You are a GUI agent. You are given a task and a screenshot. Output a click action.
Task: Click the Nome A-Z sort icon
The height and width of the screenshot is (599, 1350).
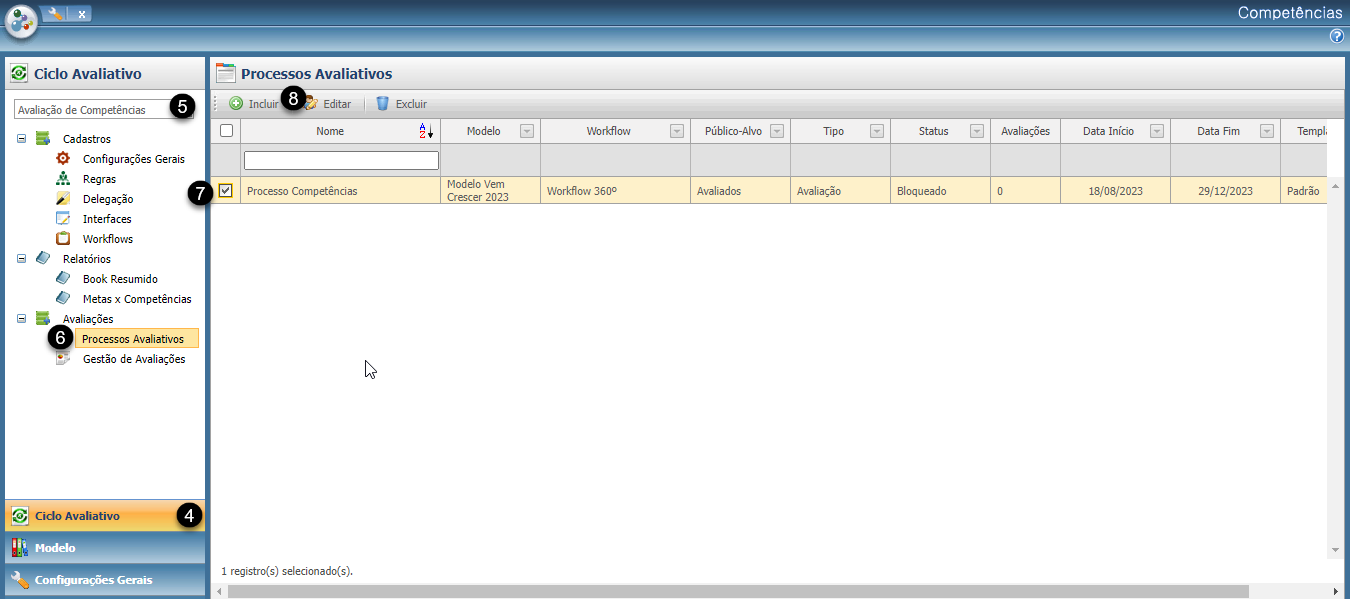click(426, 131)
